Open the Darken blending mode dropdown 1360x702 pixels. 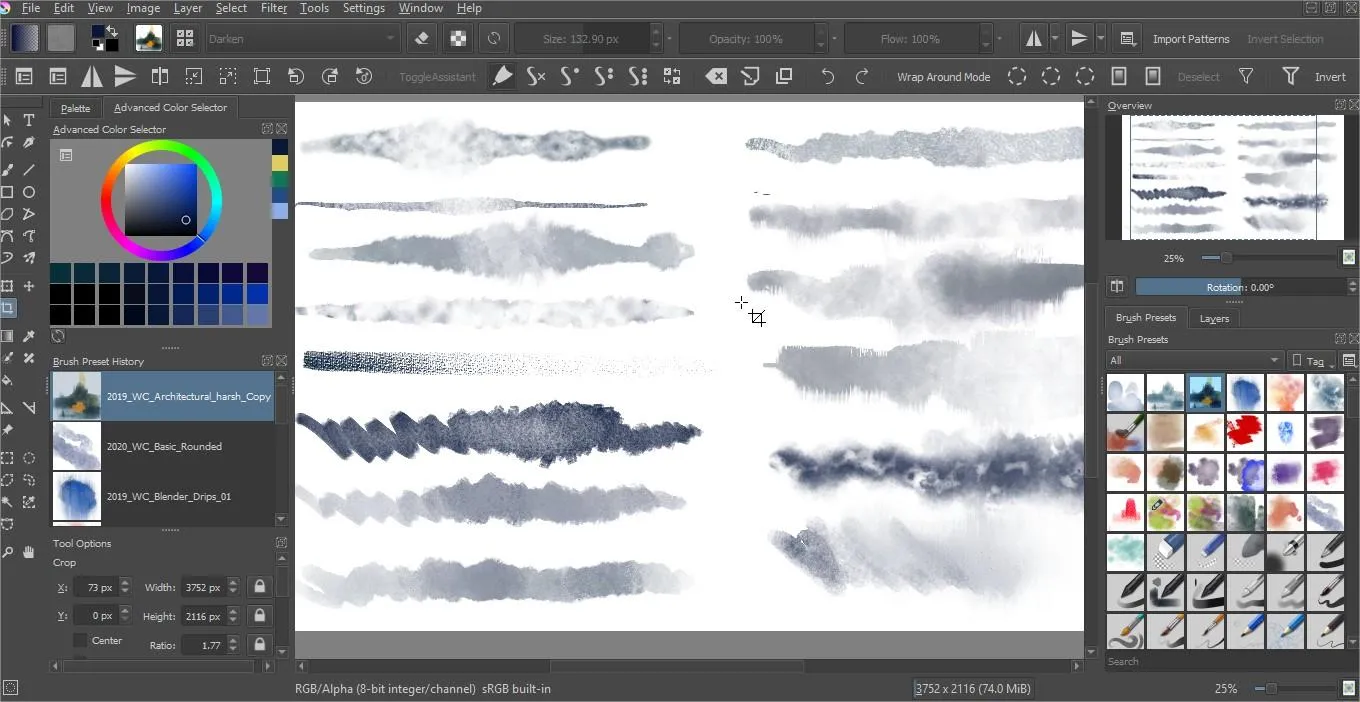(304, 39)
